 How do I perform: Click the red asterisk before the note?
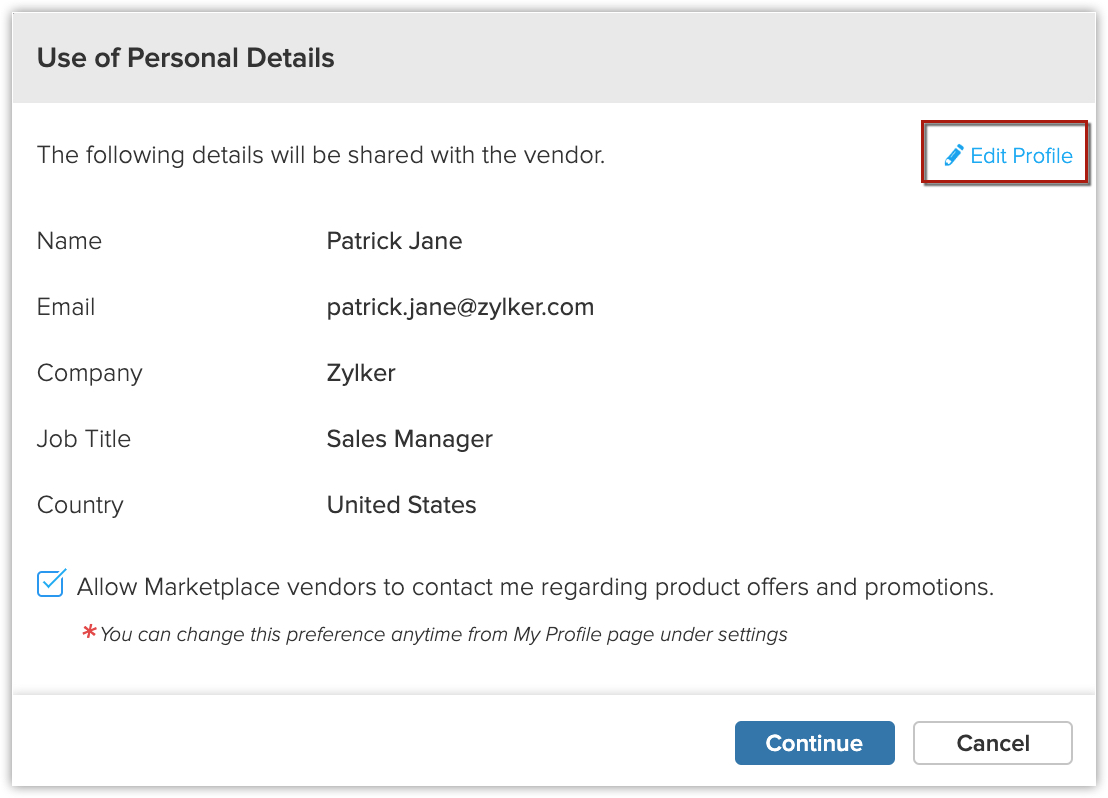tap(90, 632)
